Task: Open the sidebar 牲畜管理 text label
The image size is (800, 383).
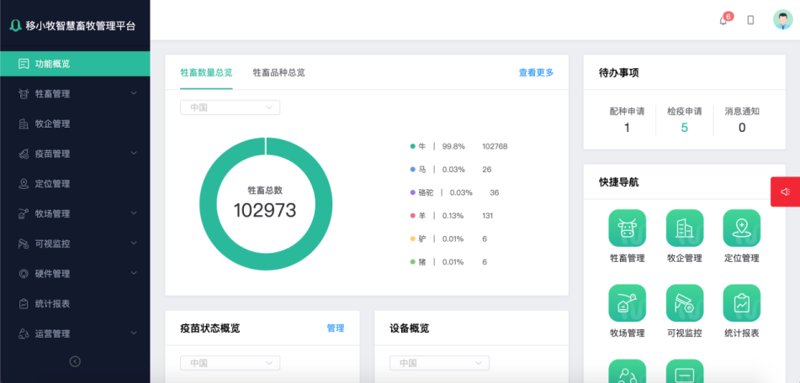Action: tap(53, 94)
